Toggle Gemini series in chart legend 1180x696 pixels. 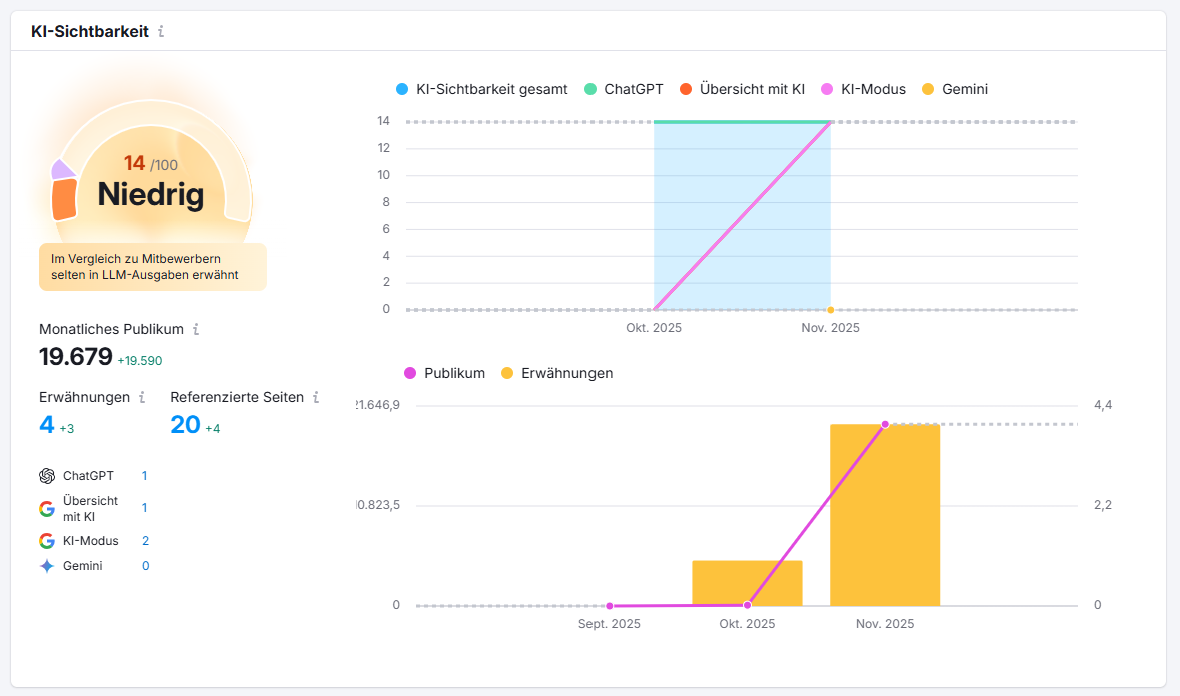(x=955, y=89)
